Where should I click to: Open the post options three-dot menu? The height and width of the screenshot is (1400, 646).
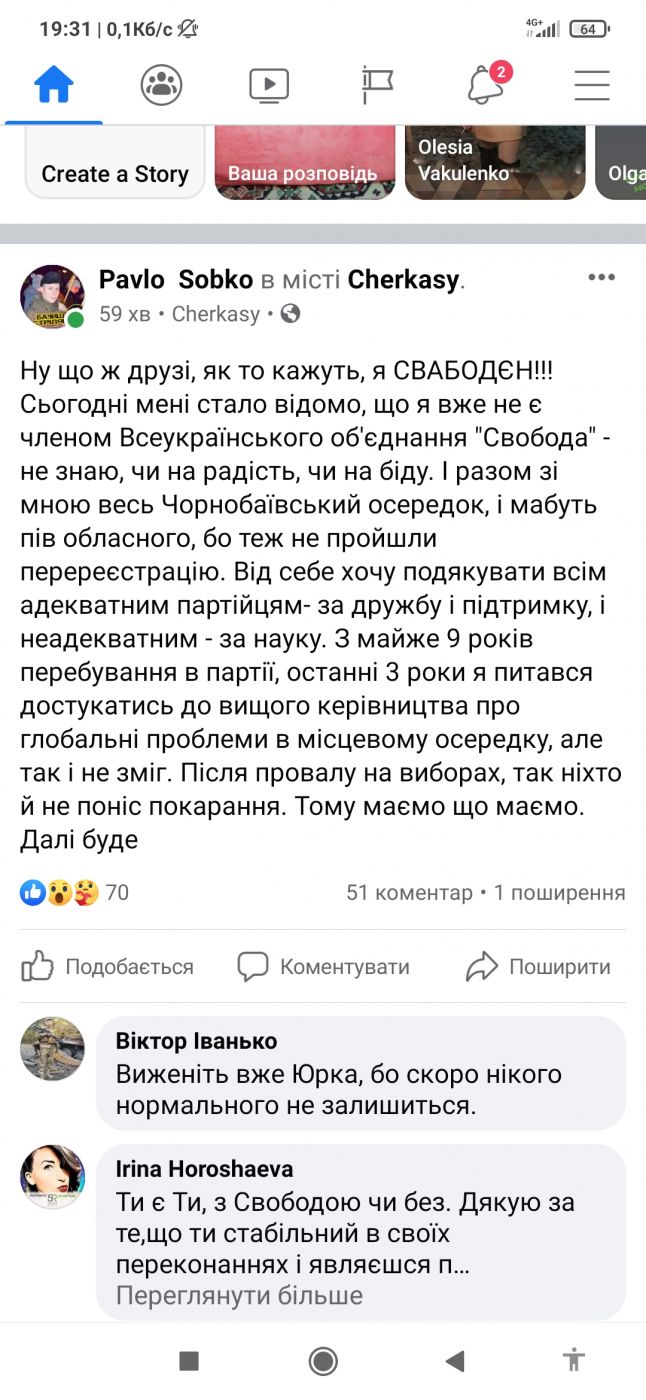coord(601,277)
